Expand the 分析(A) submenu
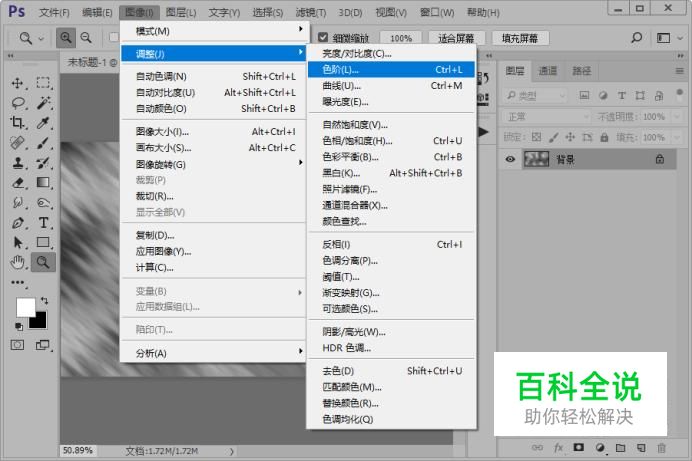Screen dimensions: 692x461 pyautogui.click(x=214, y=353)
